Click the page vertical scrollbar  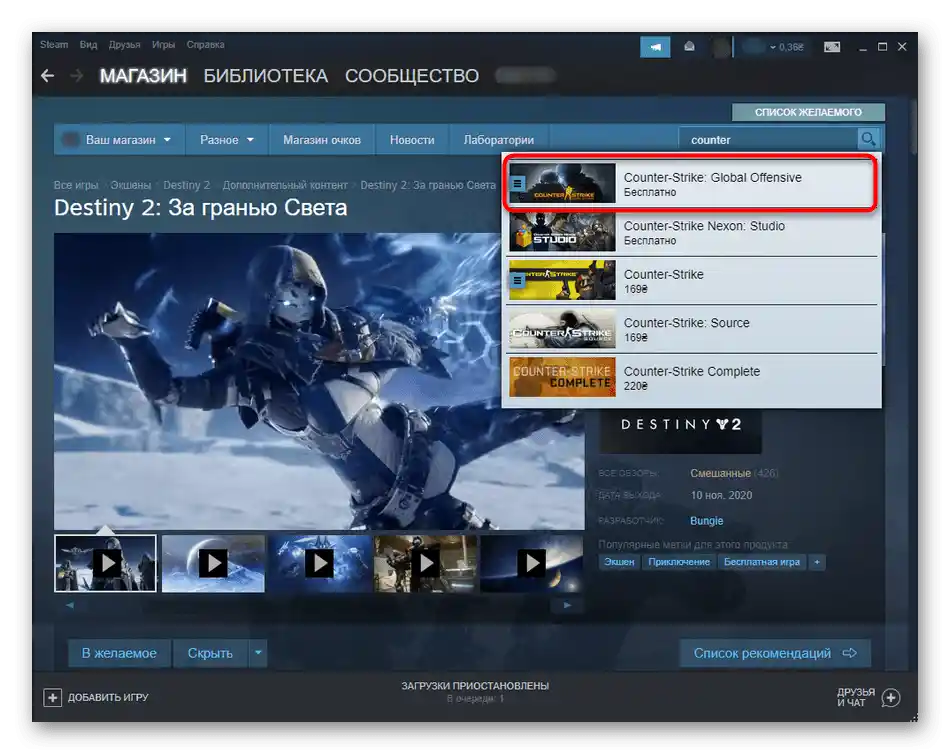coord(914,127)
